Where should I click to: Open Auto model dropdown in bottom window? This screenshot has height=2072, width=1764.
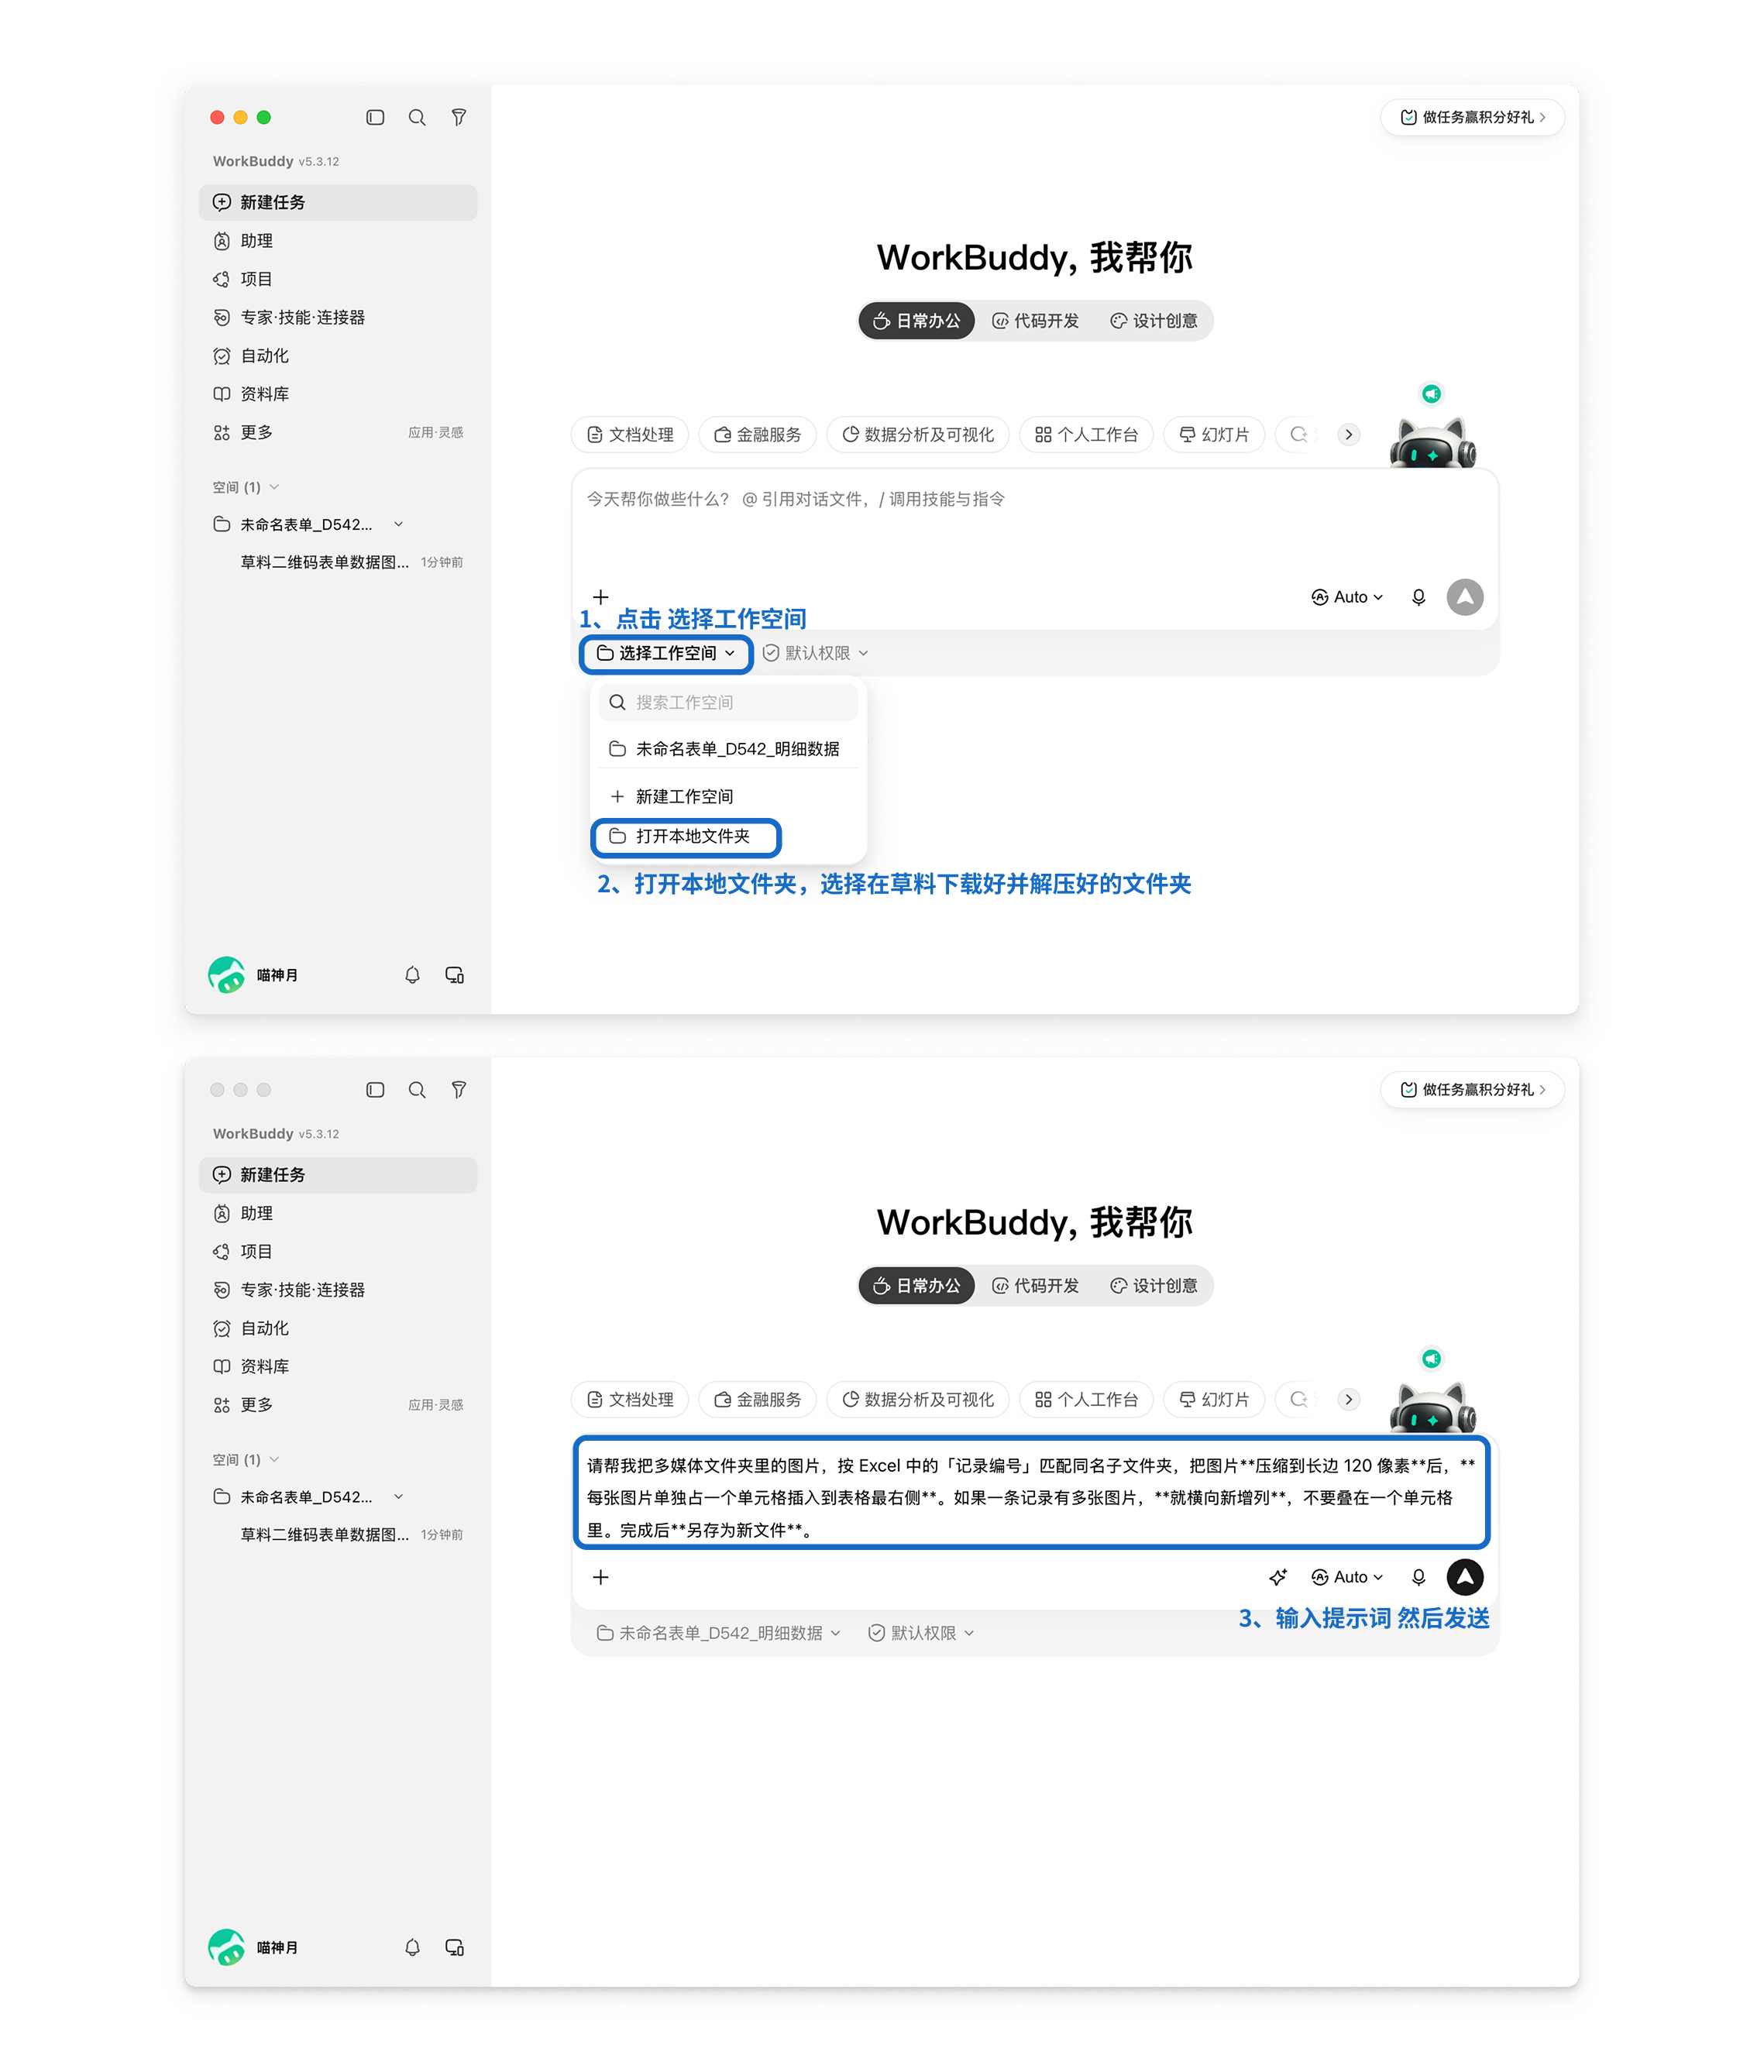point(1347,1577)
